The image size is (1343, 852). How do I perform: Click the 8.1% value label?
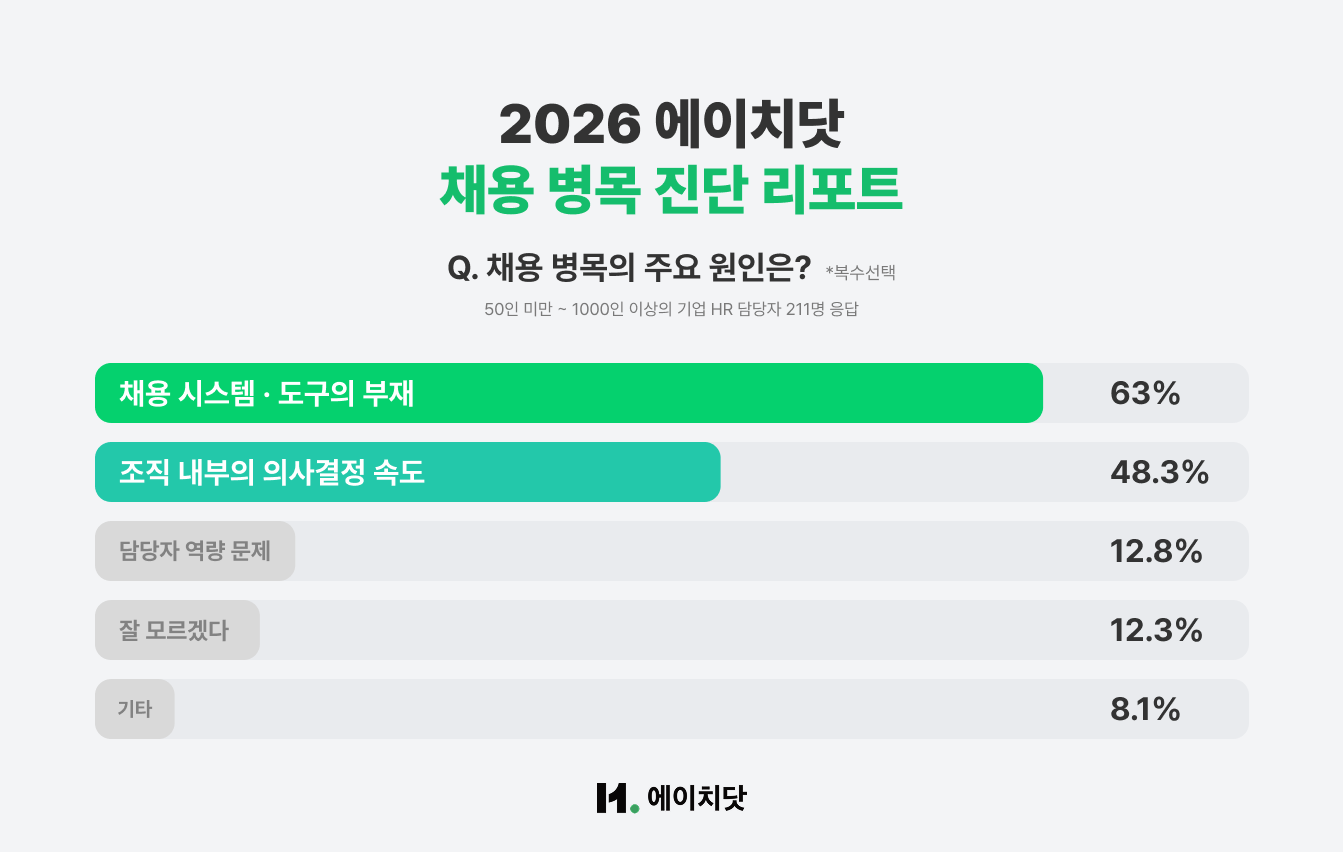1145,709
